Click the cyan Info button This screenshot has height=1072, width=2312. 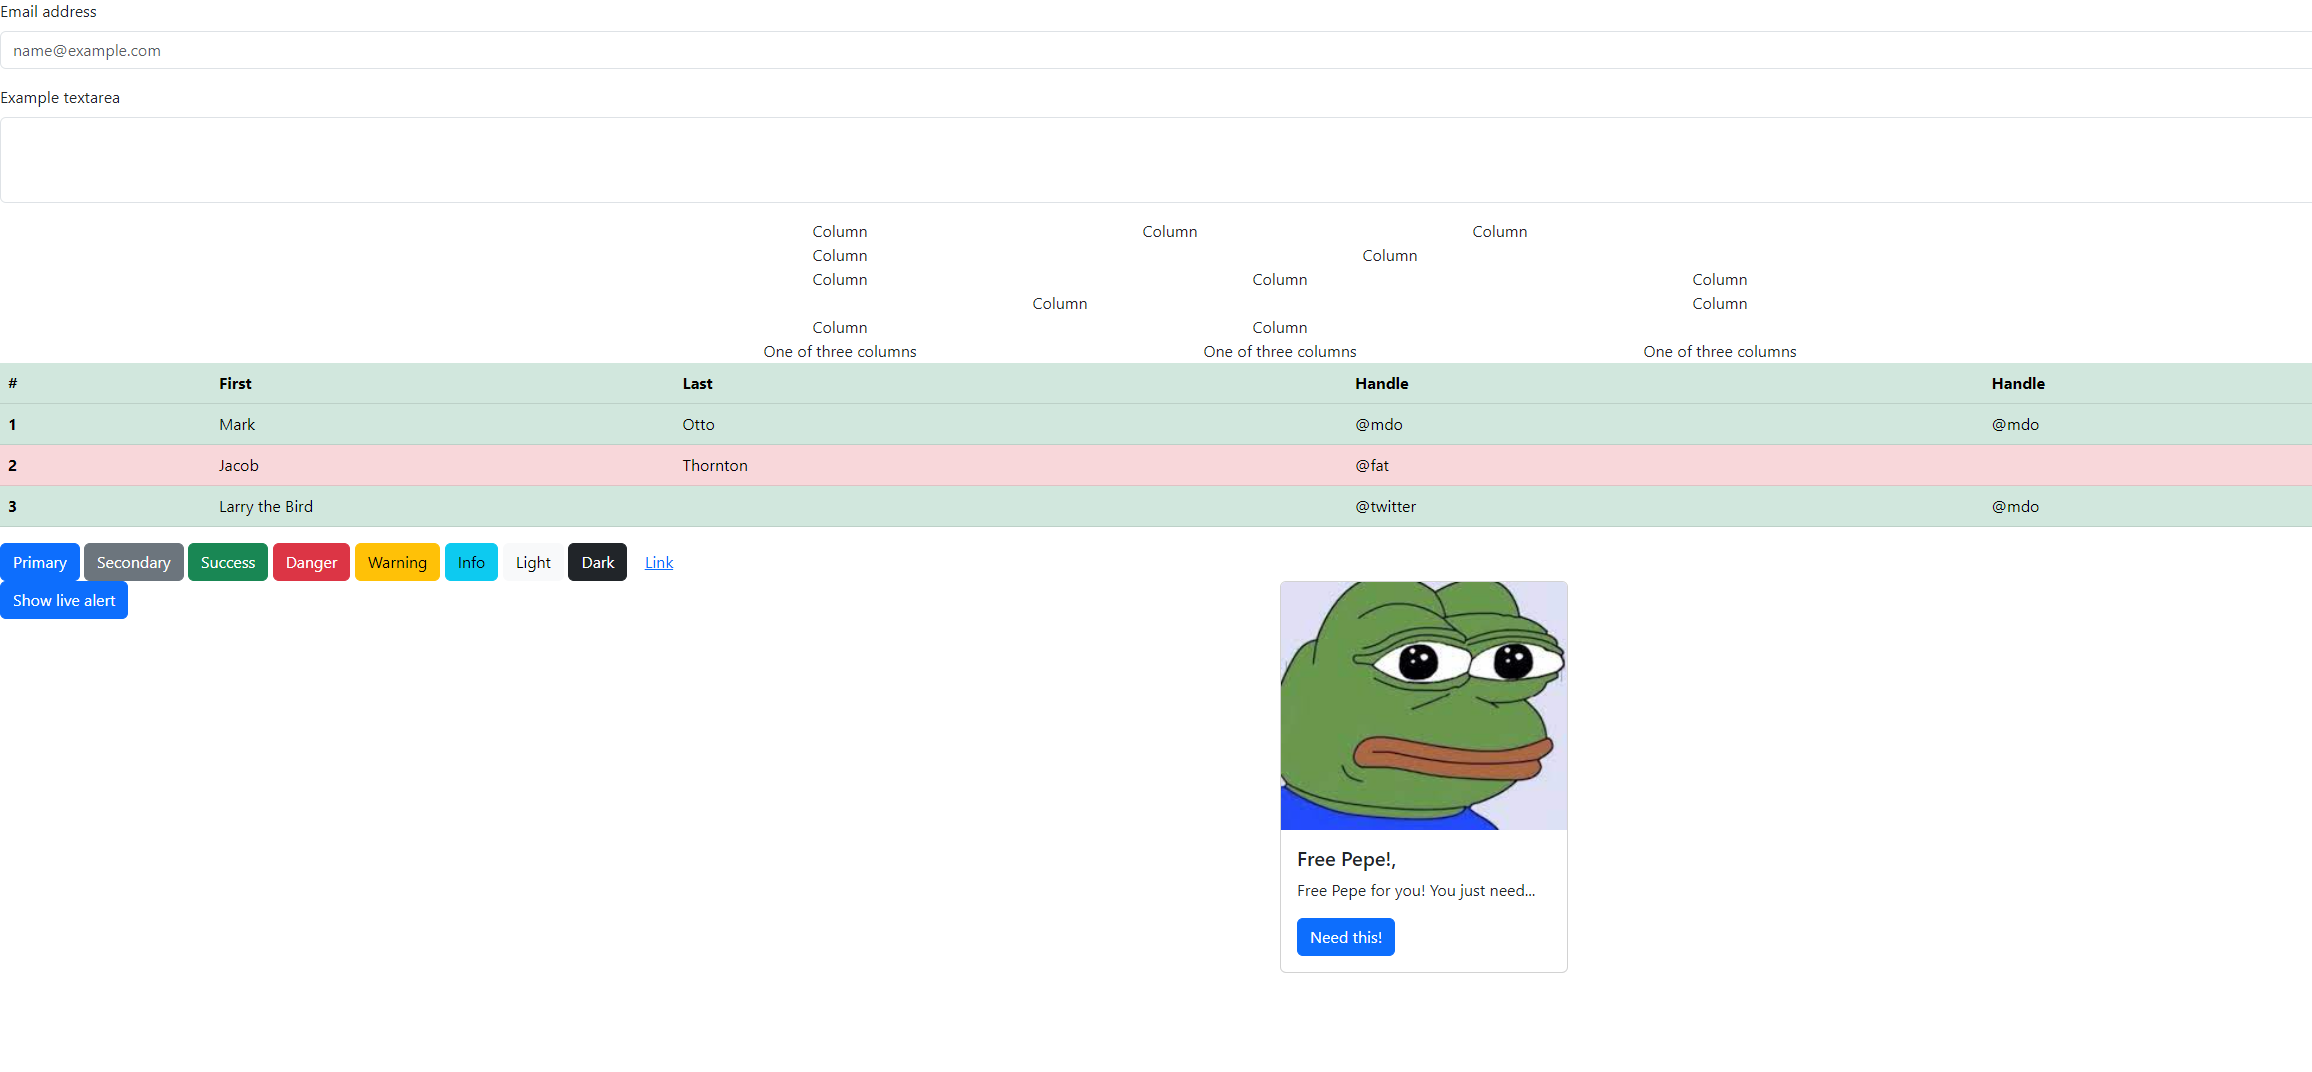click(x=471, y=562)
